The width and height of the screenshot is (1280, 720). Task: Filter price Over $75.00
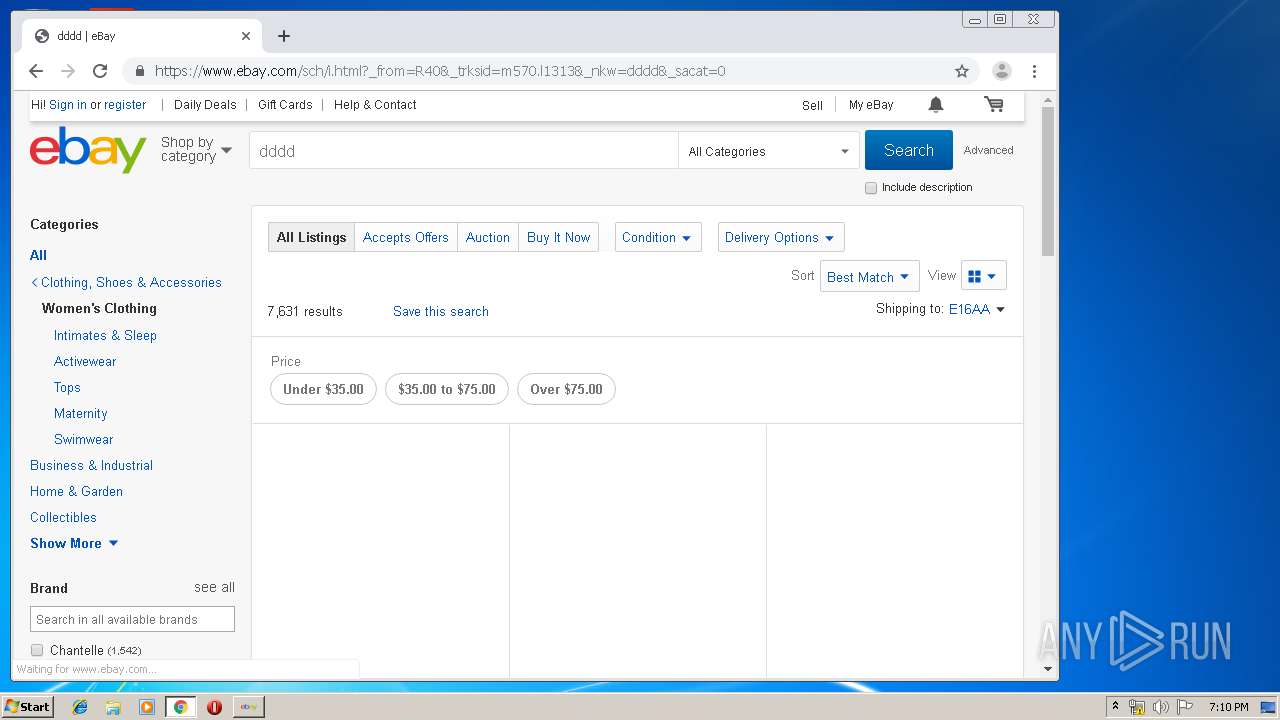[x=566, y=389]
